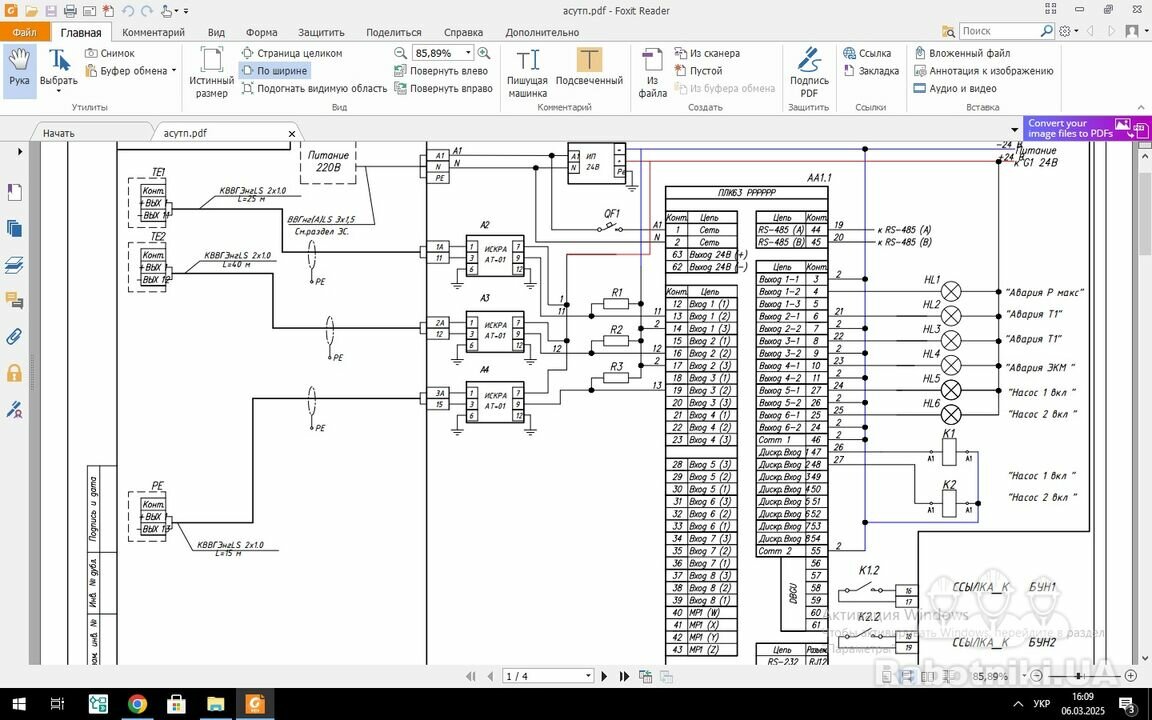Switch to Начать document tab
The image size is (1152, 720).
[x=59, y=133]
